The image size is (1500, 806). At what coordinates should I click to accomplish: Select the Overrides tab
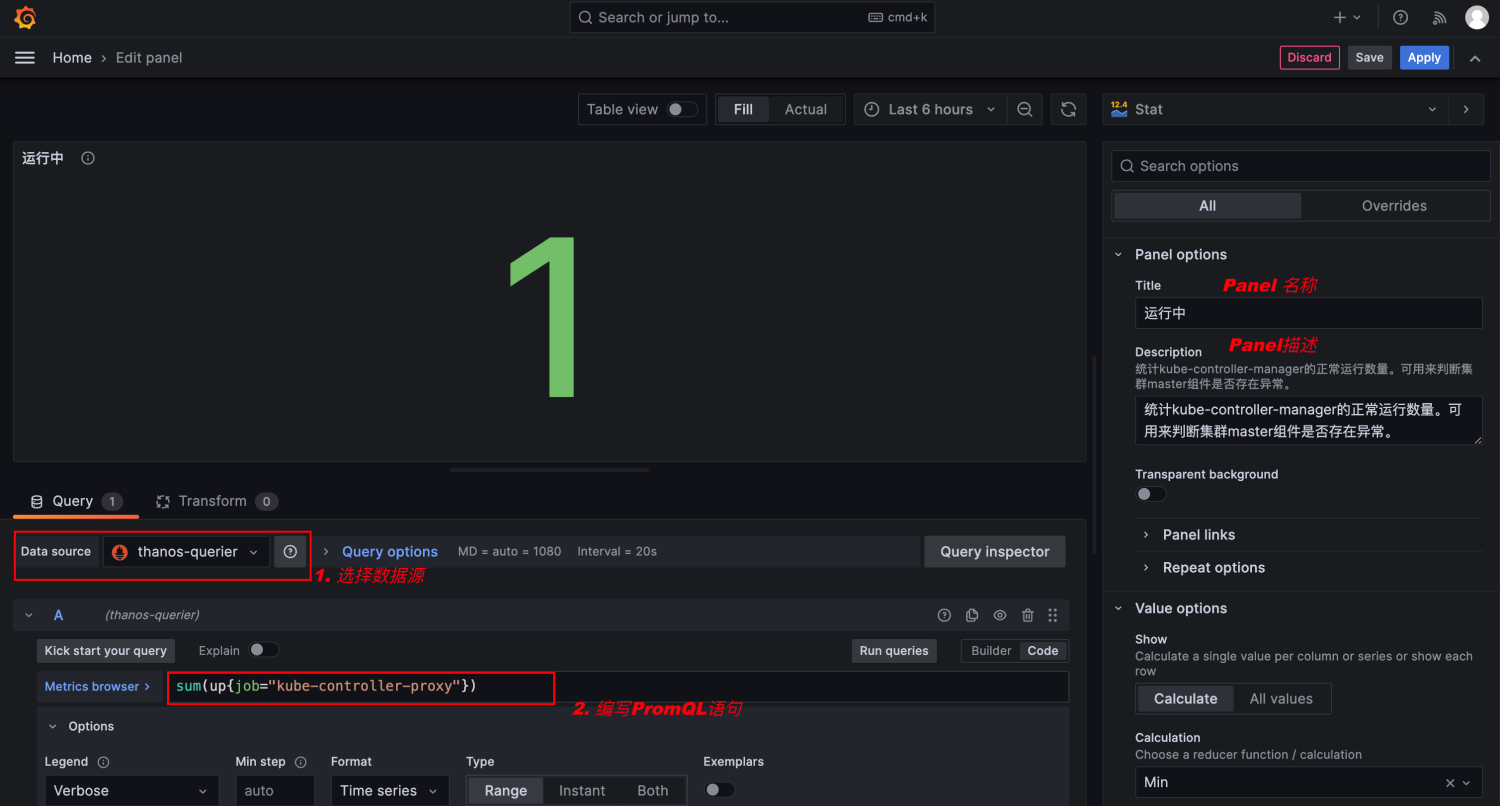pos(1394,206)
